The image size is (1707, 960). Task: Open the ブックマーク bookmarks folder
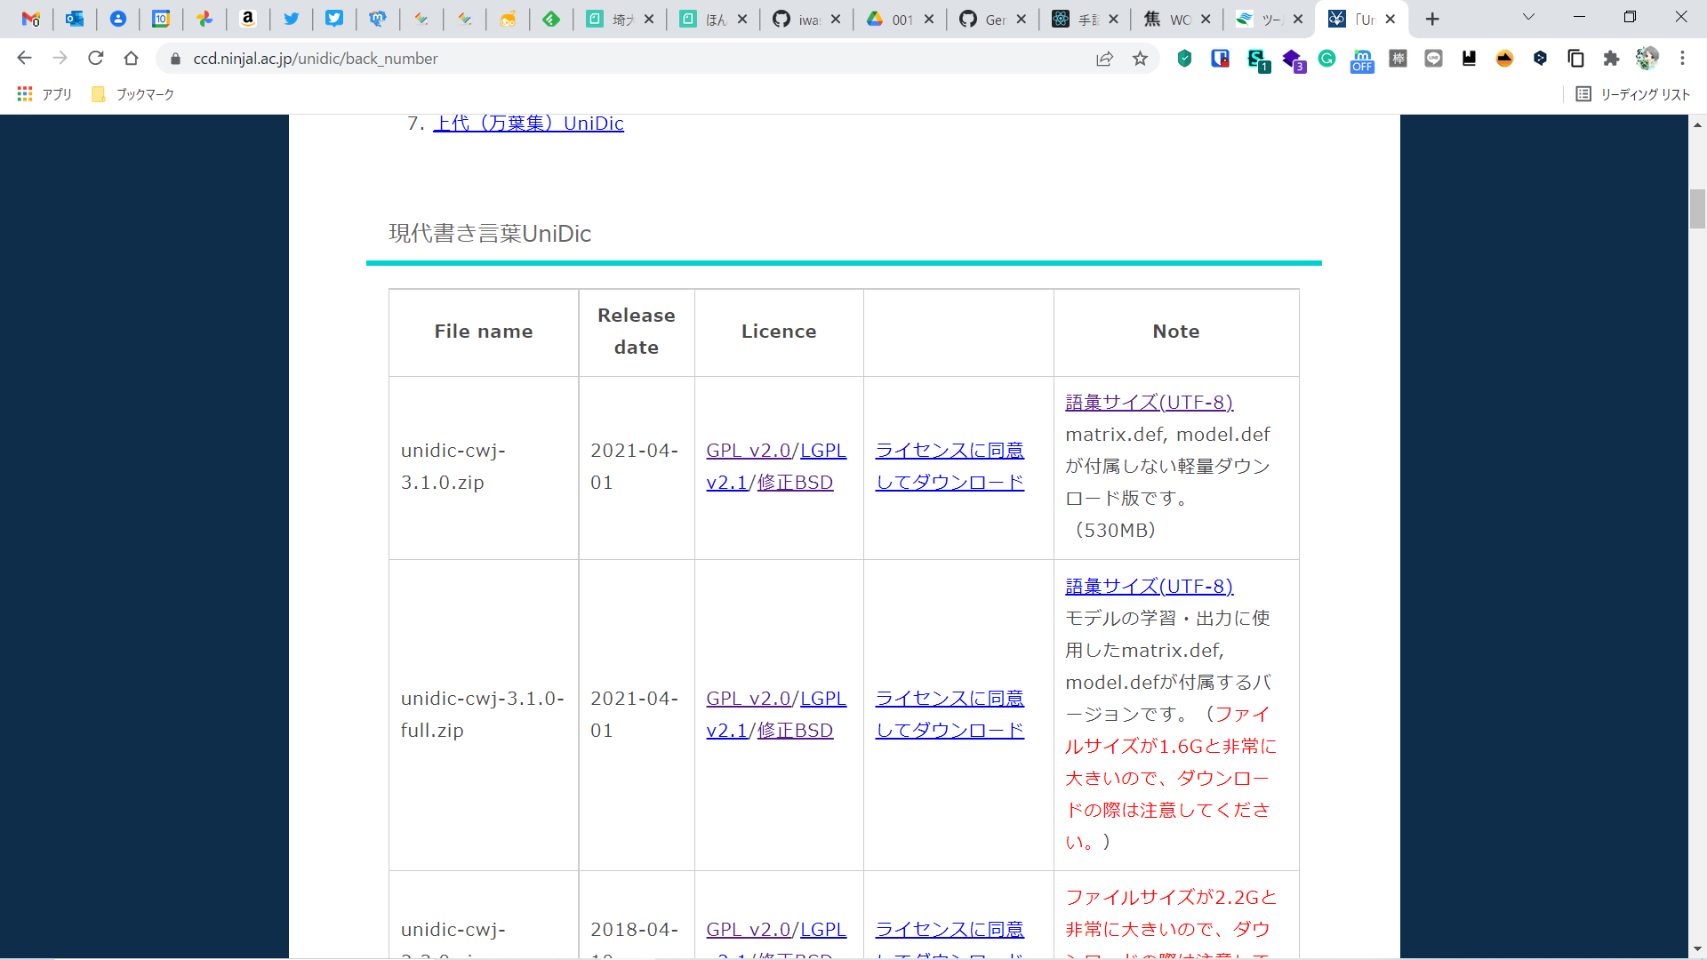coord(133,94)
